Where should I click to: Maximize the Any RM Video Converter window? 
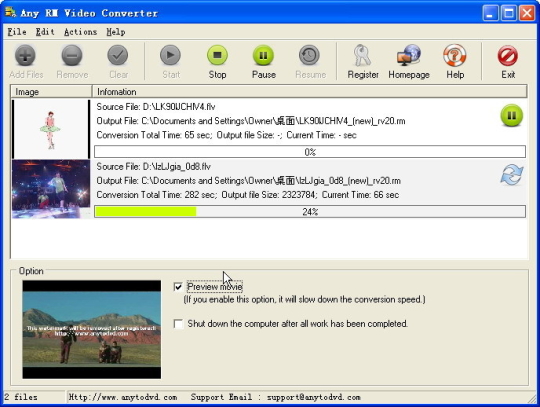[x=509, y=13]
